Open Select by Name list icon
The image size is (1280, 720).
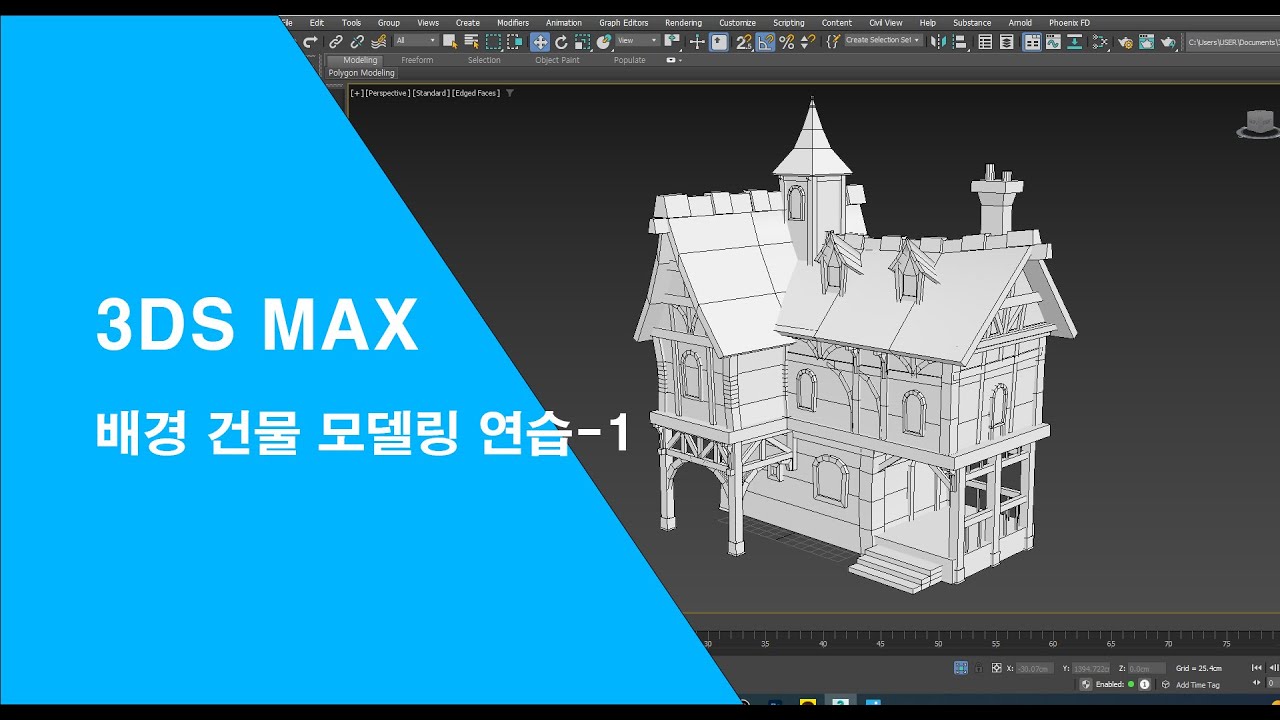point(471,42)
